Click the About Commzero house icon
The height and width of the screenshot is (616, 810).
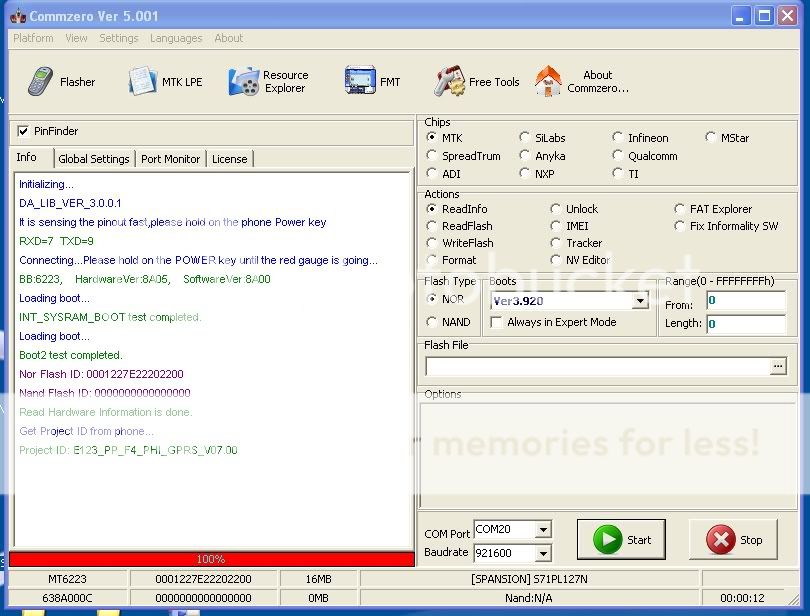point(548,82)
